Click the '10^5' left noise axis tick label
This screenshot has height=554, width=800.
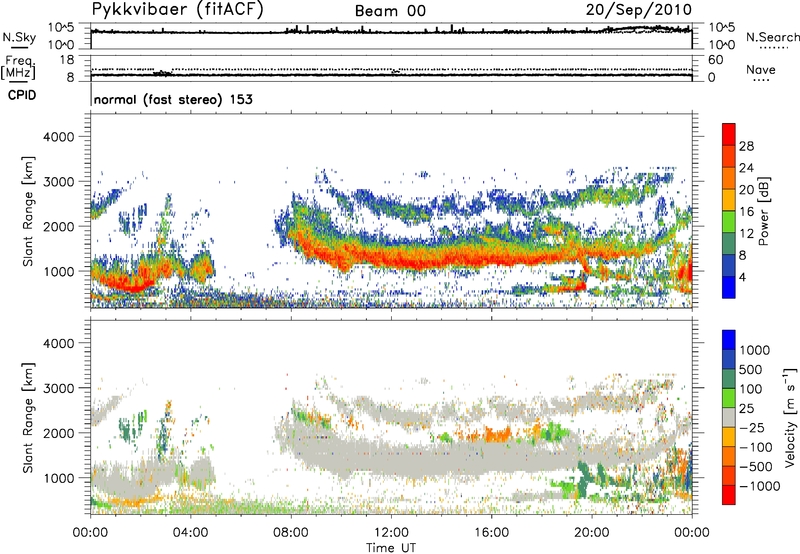point(61,28)
